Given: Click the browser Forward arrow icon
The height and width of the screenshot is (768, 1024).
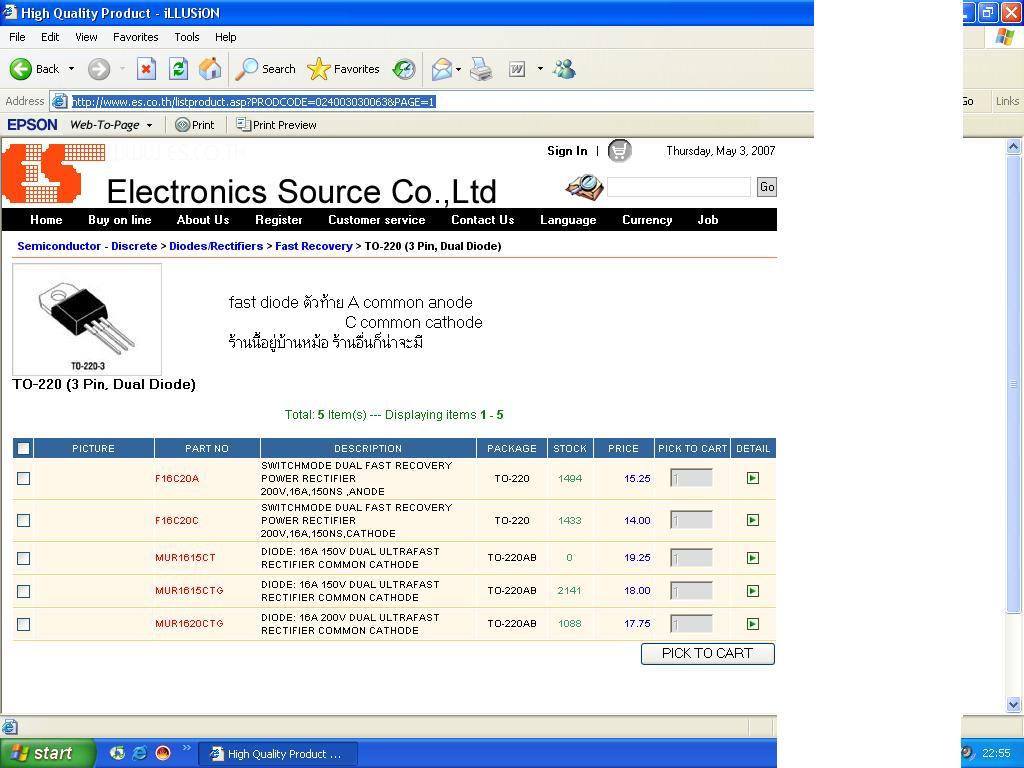Looking at the screenshot, I should click(99, 69).
